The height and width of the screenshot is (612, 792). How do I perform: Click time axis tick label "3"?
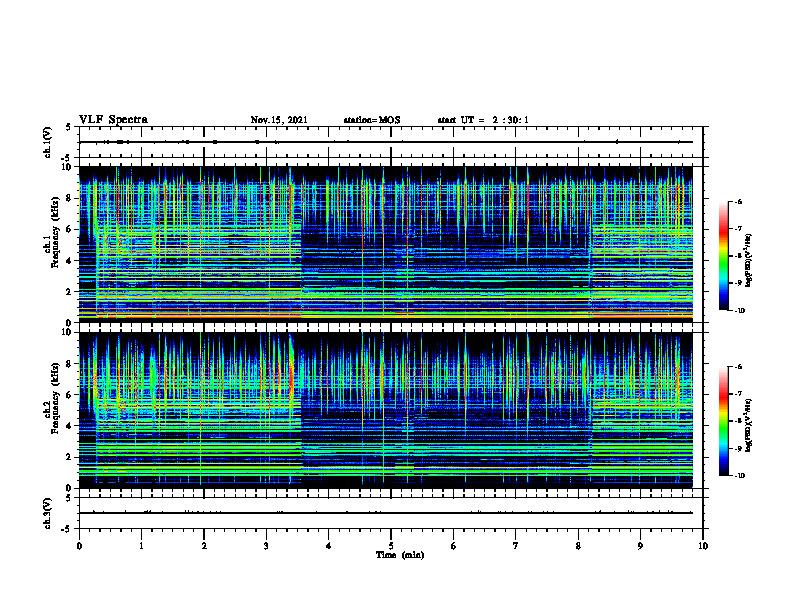point(266,546)
